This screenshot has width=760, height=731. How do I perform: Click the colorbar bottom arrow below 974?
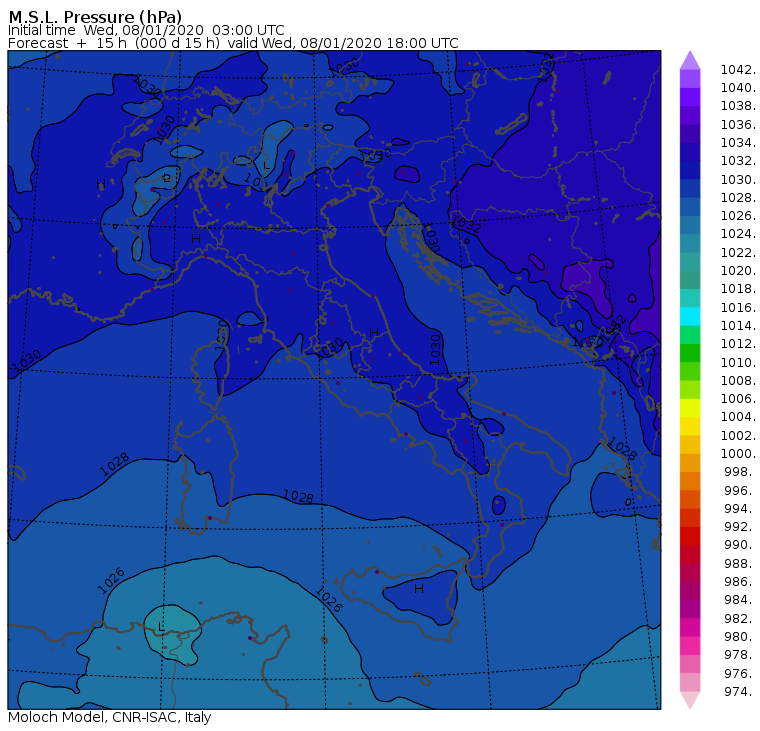click(690, 700)
